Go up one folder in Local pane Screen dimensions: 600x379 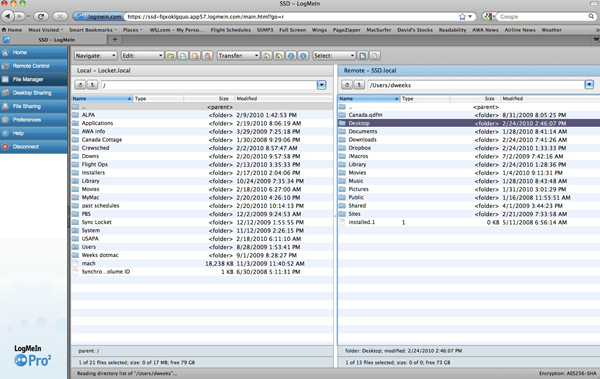point(92,85)
